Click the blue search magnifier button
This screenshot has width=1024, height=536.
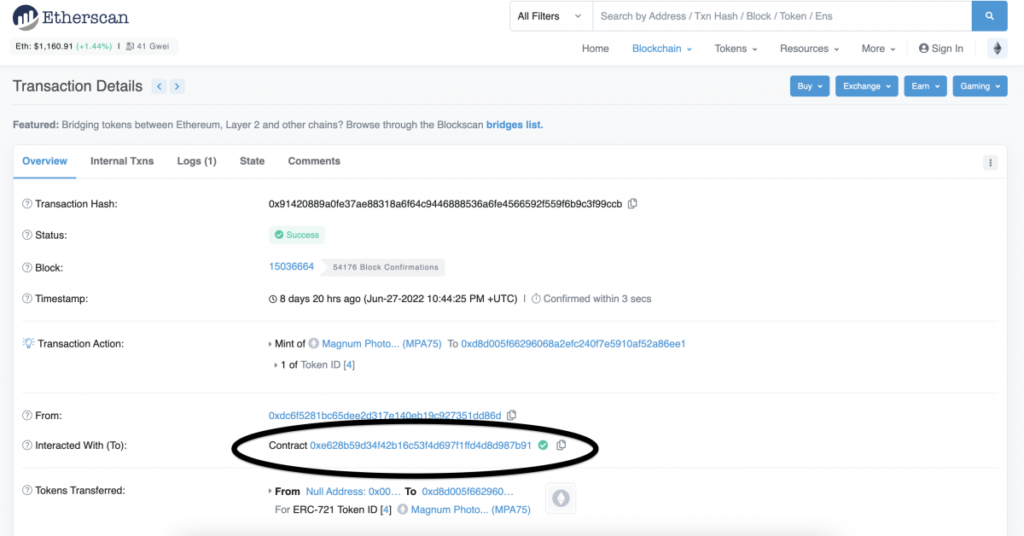coord(989,16)
